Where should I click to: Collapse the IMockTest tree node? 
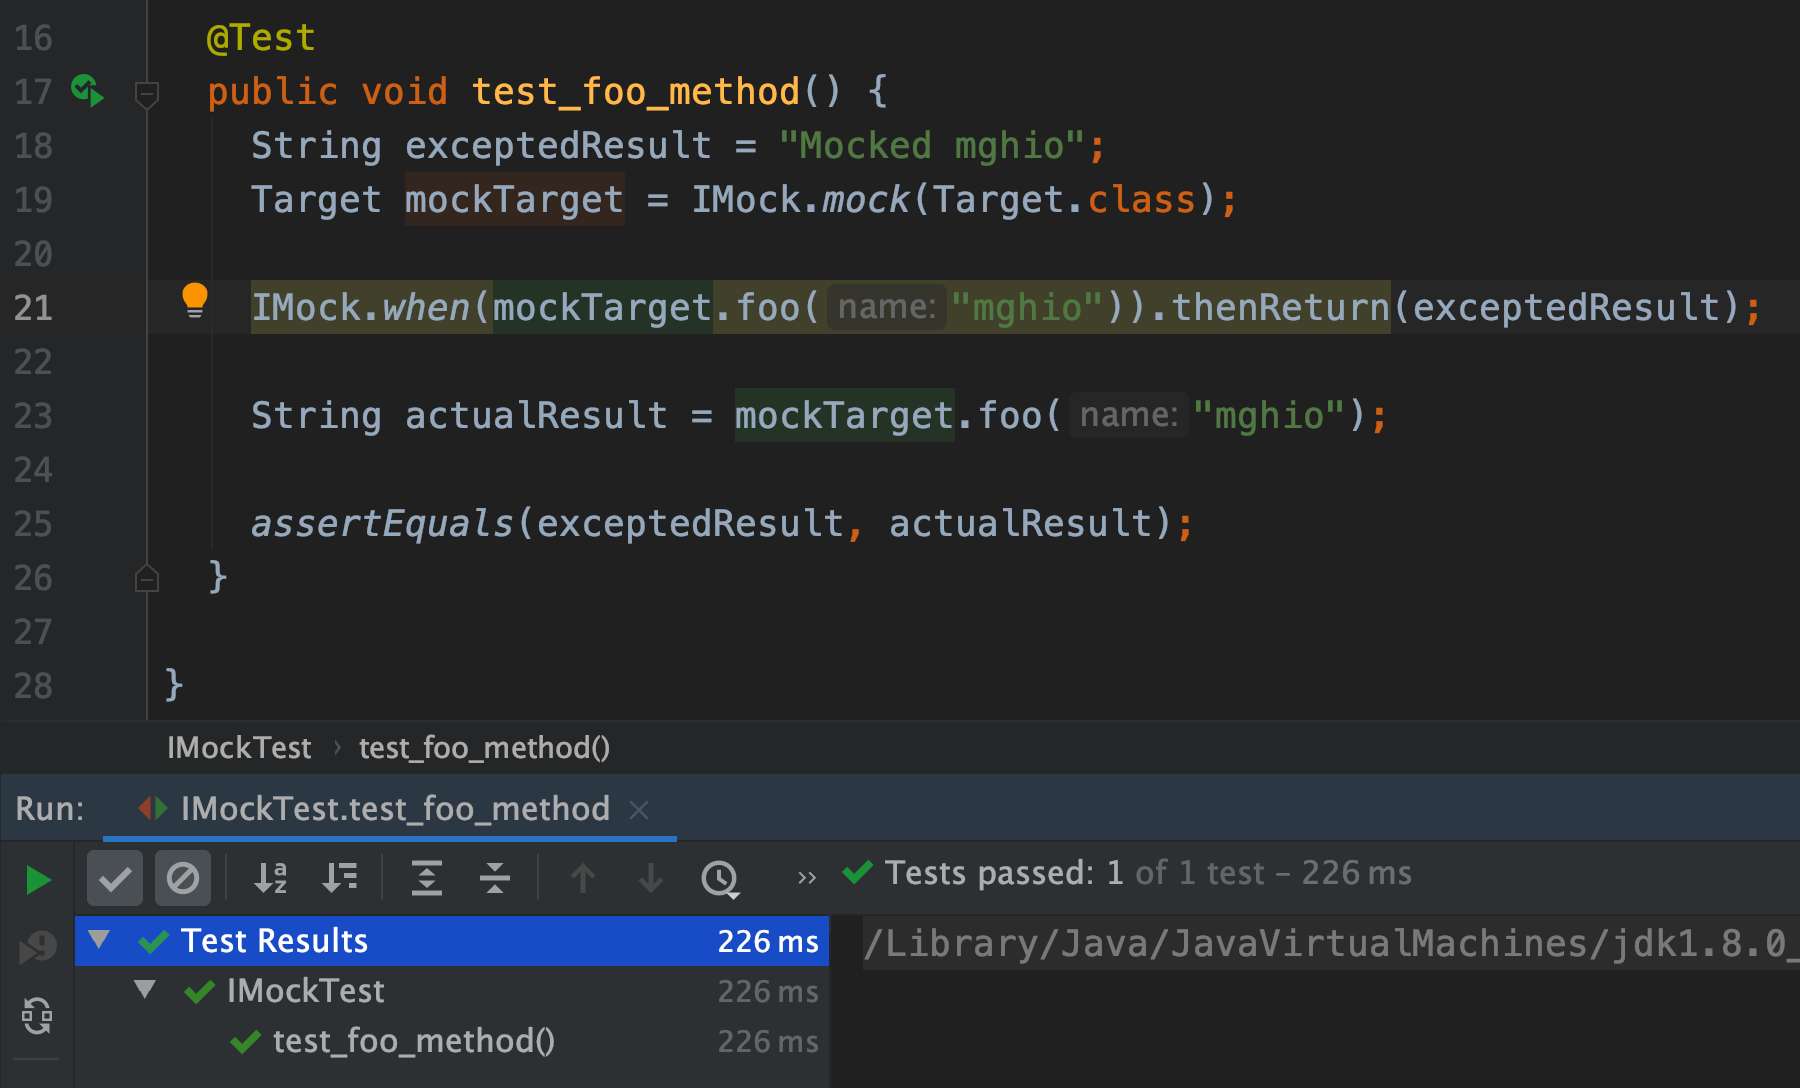[146, 990]
